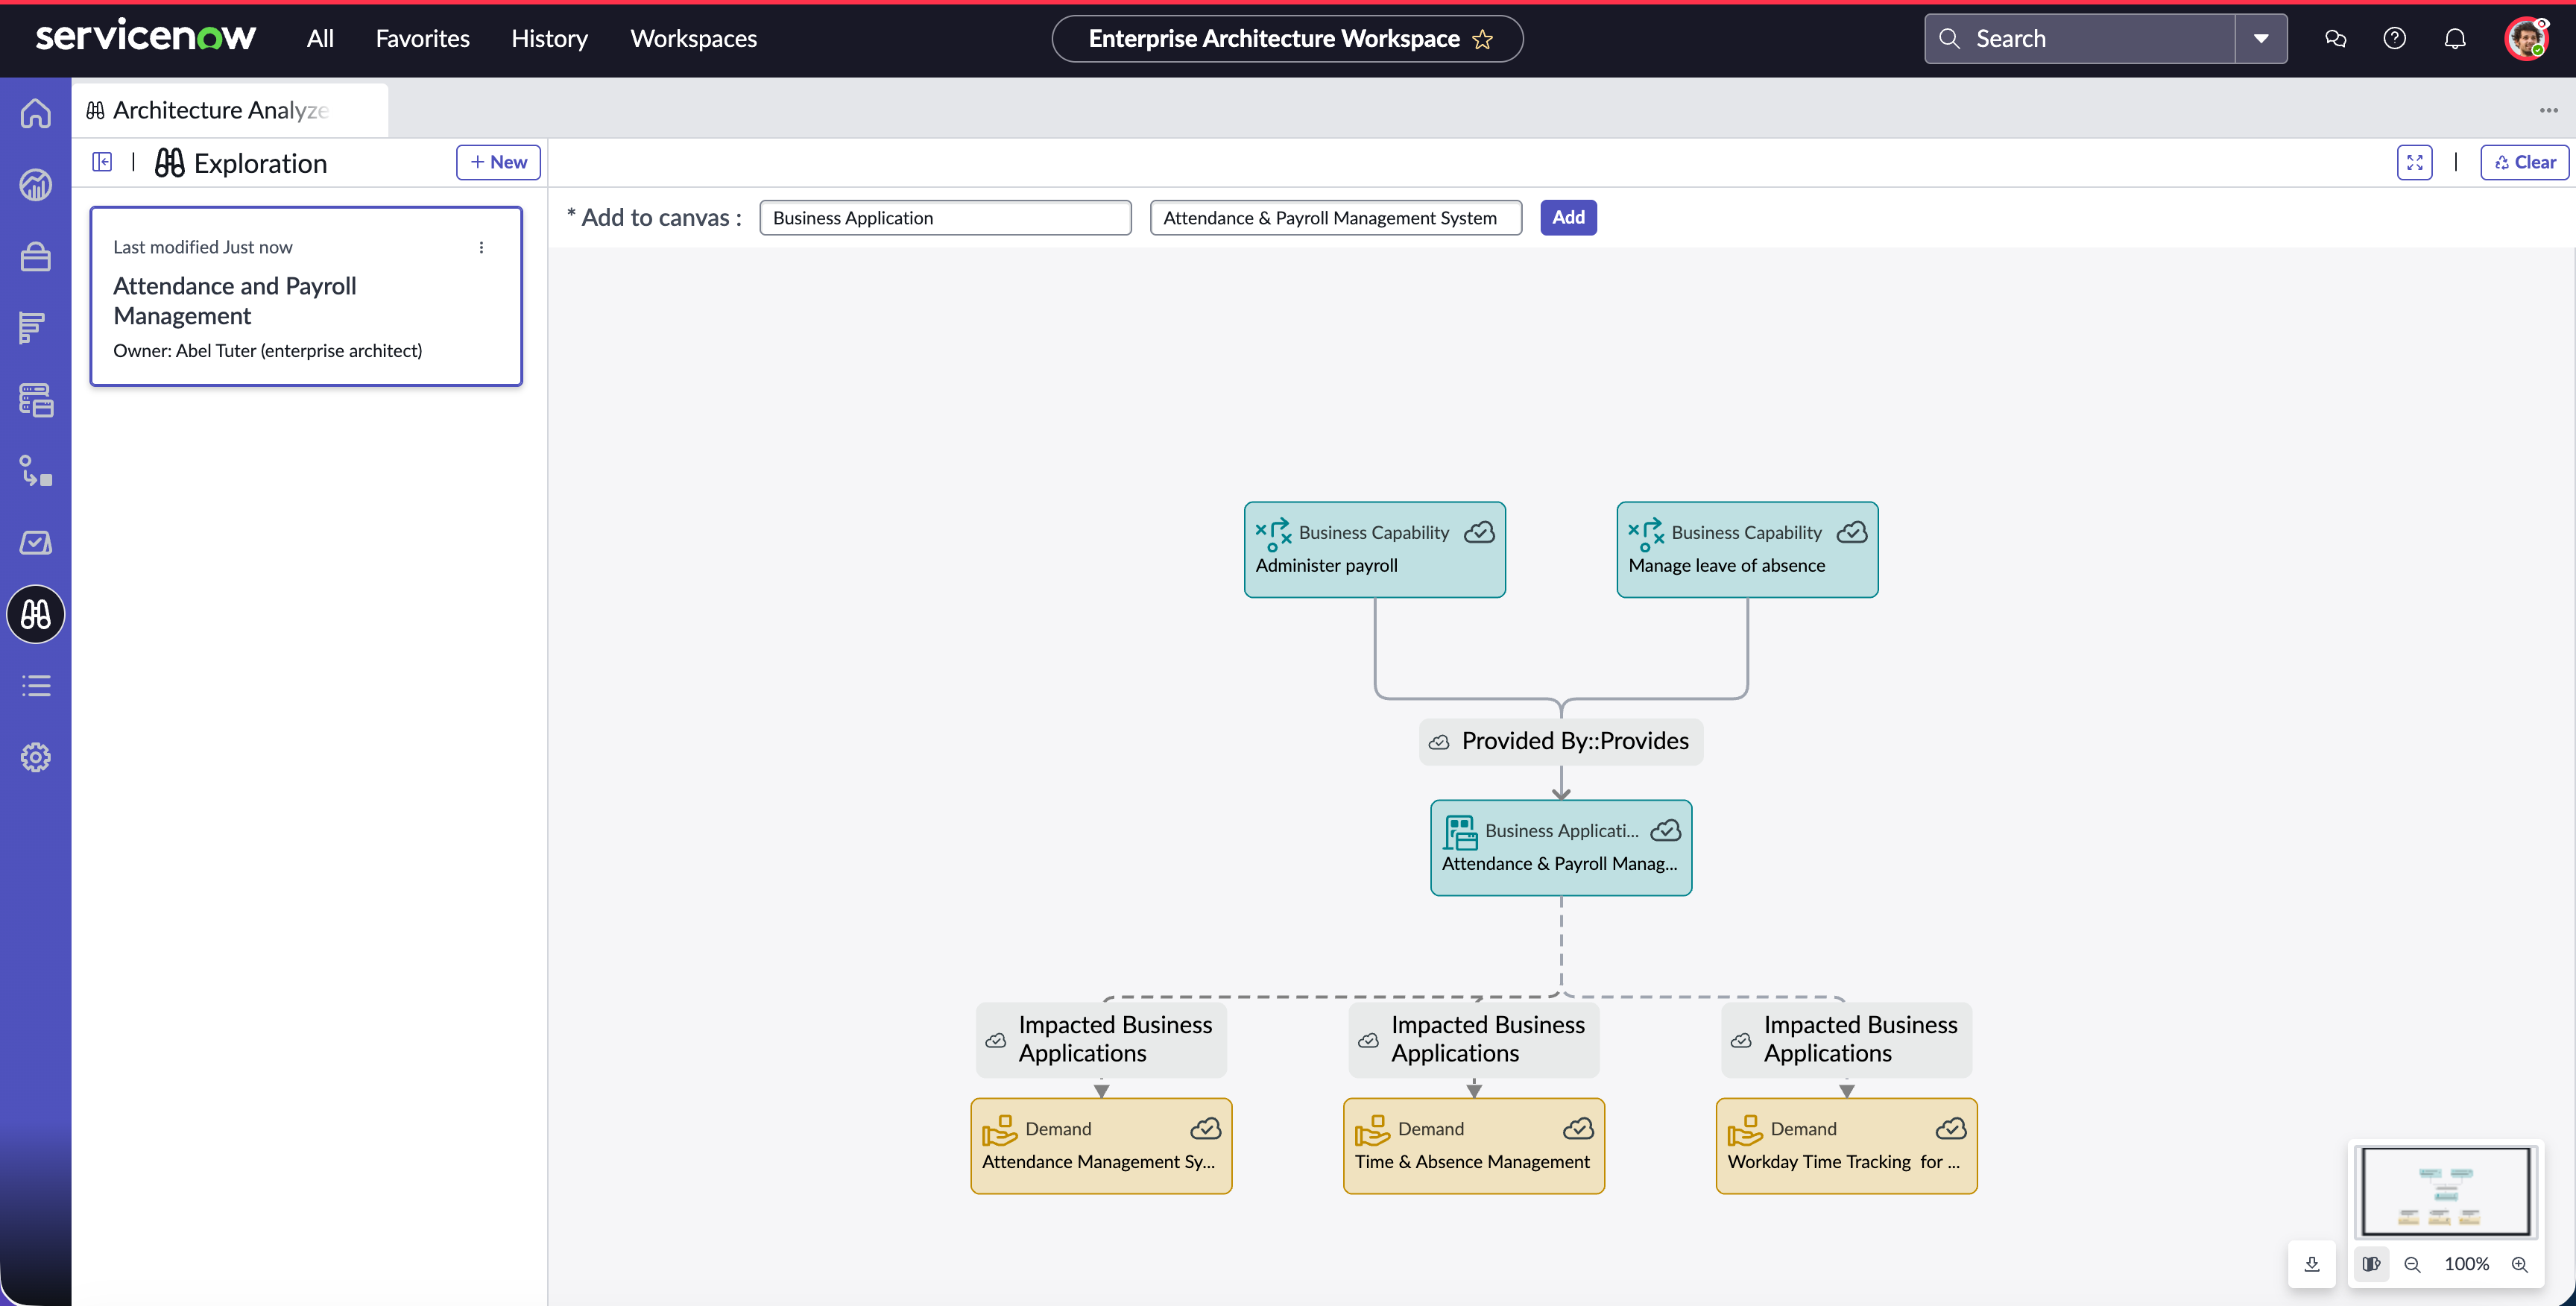Open the settings gear in sidebar
The width and height of the screenshot is (2576, 1306).
pos(36,757)
